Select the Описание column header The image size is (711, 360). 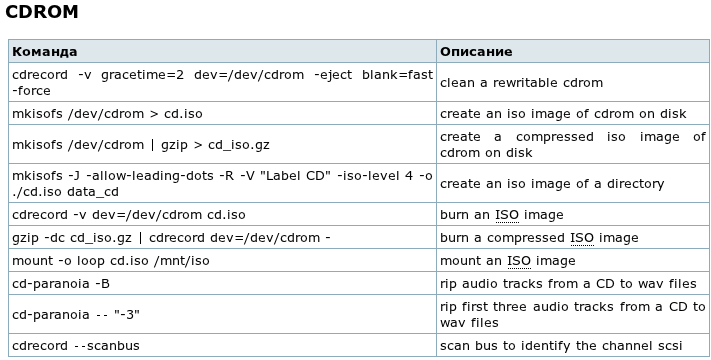476,51
